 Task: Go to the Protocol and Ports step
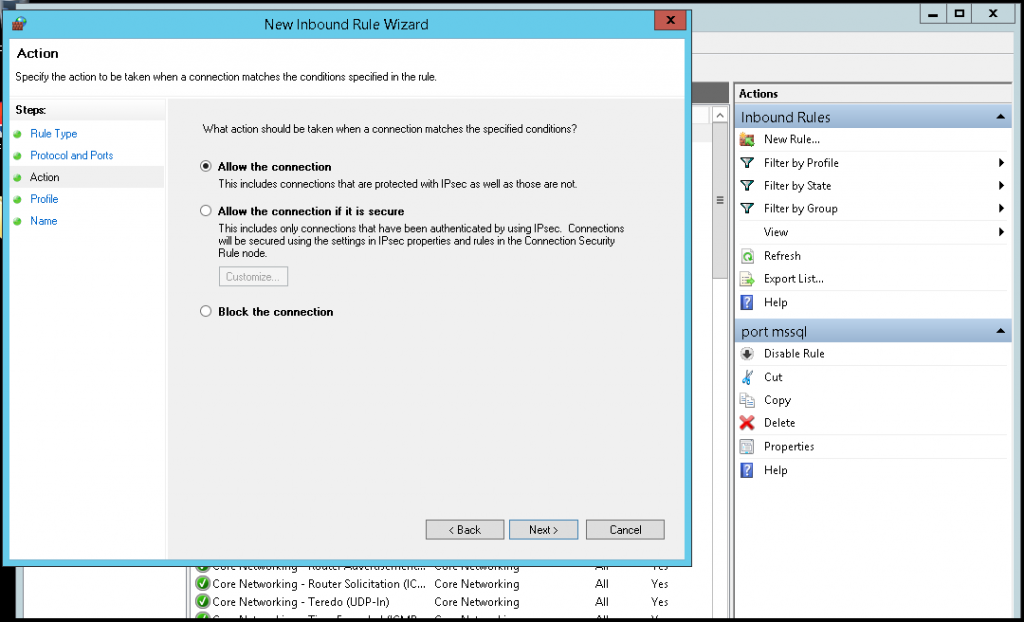coord(71,156)
